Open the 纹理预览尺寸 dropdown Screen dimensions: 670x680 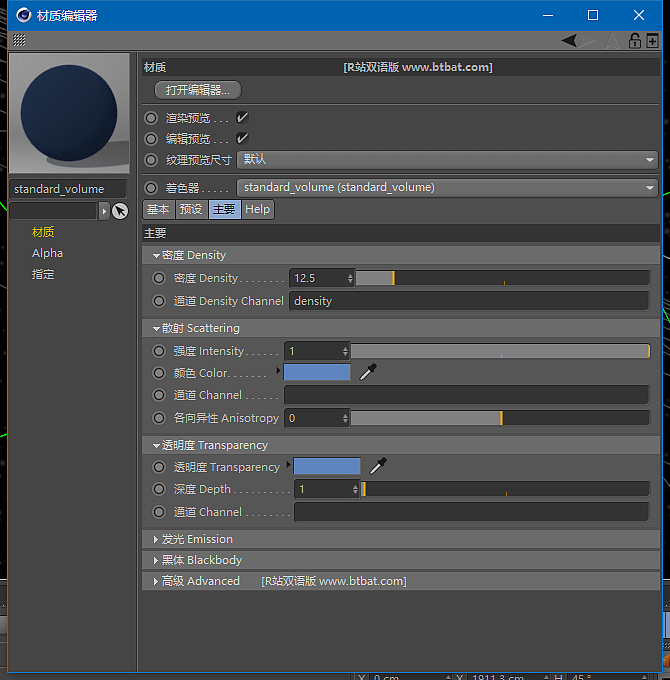point(447,160)
